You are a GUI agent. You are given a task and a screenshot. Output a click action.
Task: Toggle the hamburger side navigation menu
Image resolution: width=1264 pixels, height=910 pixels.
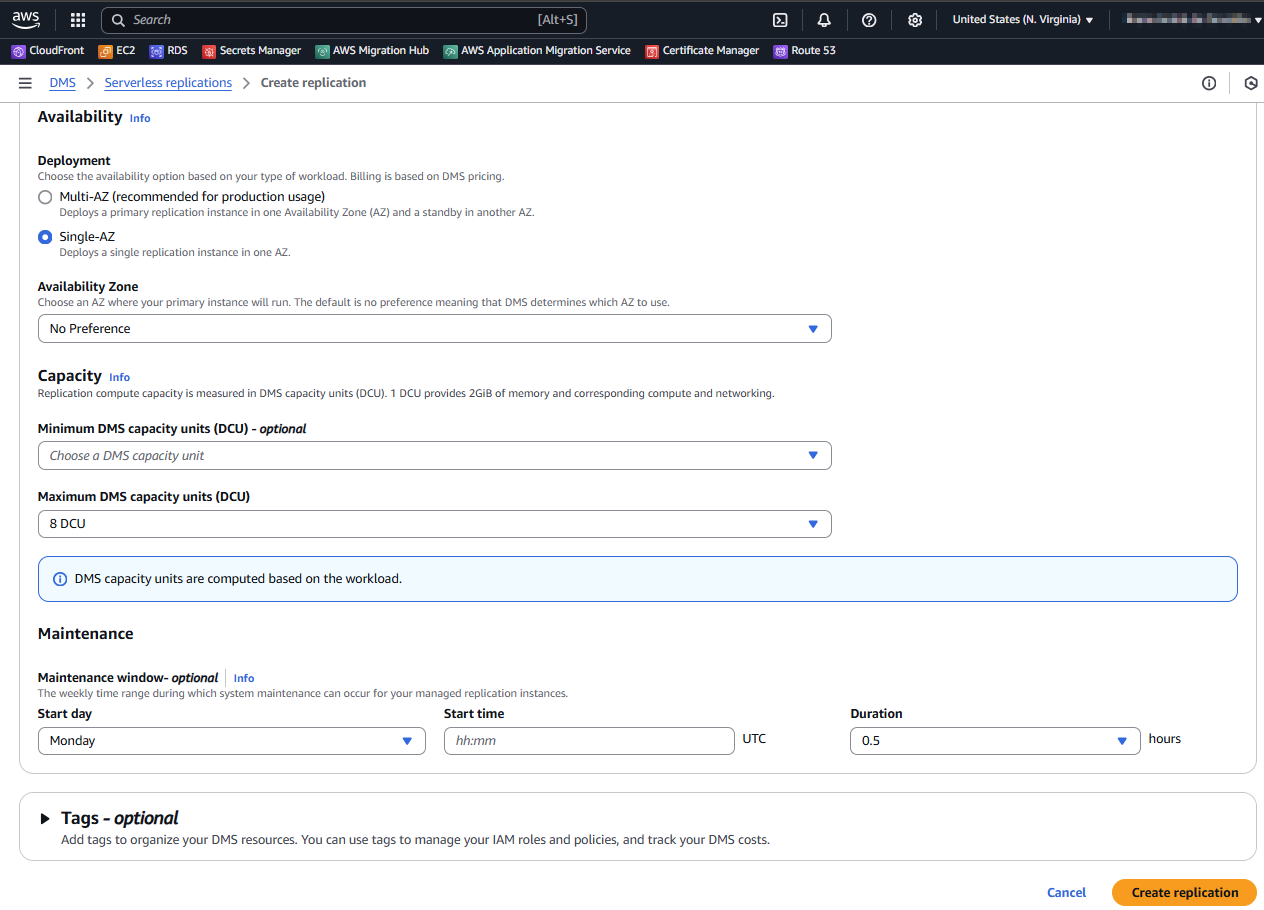pos(25,83)
